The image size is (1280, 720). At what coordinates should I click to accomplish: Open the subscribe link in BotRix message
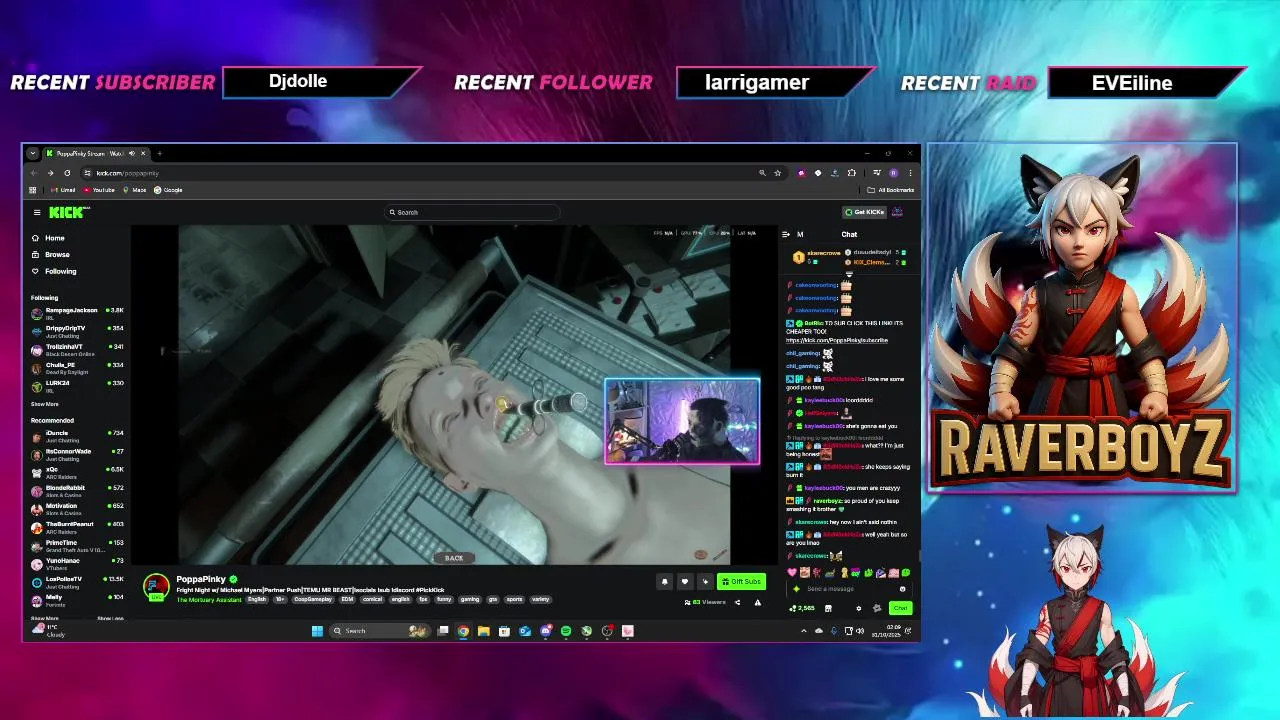tap(836, 340)
